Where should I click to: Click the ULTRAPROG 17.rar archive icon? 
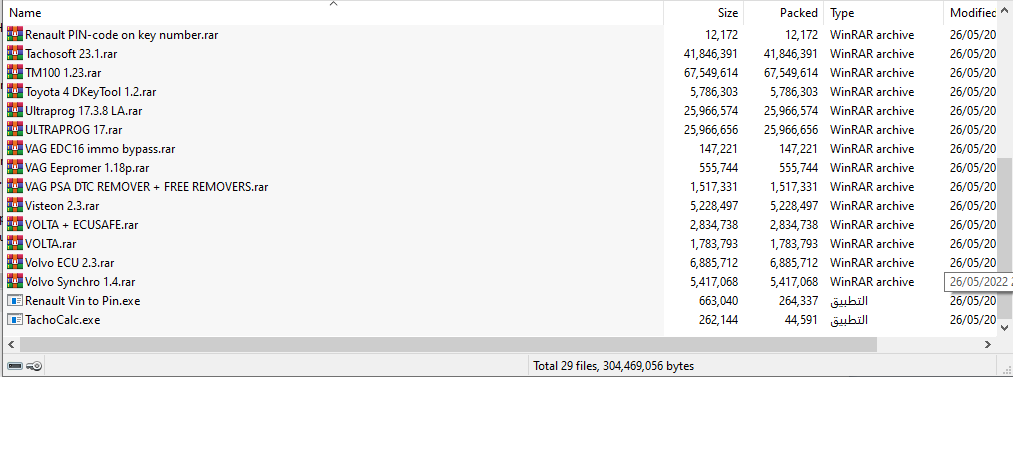coord(15,130)
